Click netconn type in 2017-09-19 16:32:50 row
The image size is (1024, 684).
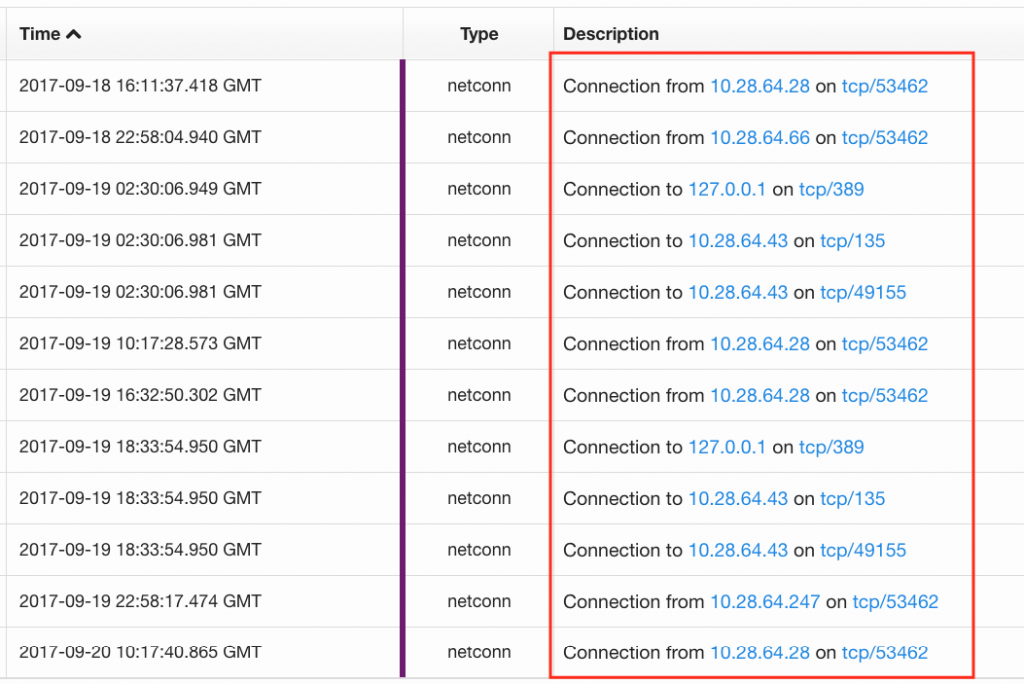[x=479, y=396]
